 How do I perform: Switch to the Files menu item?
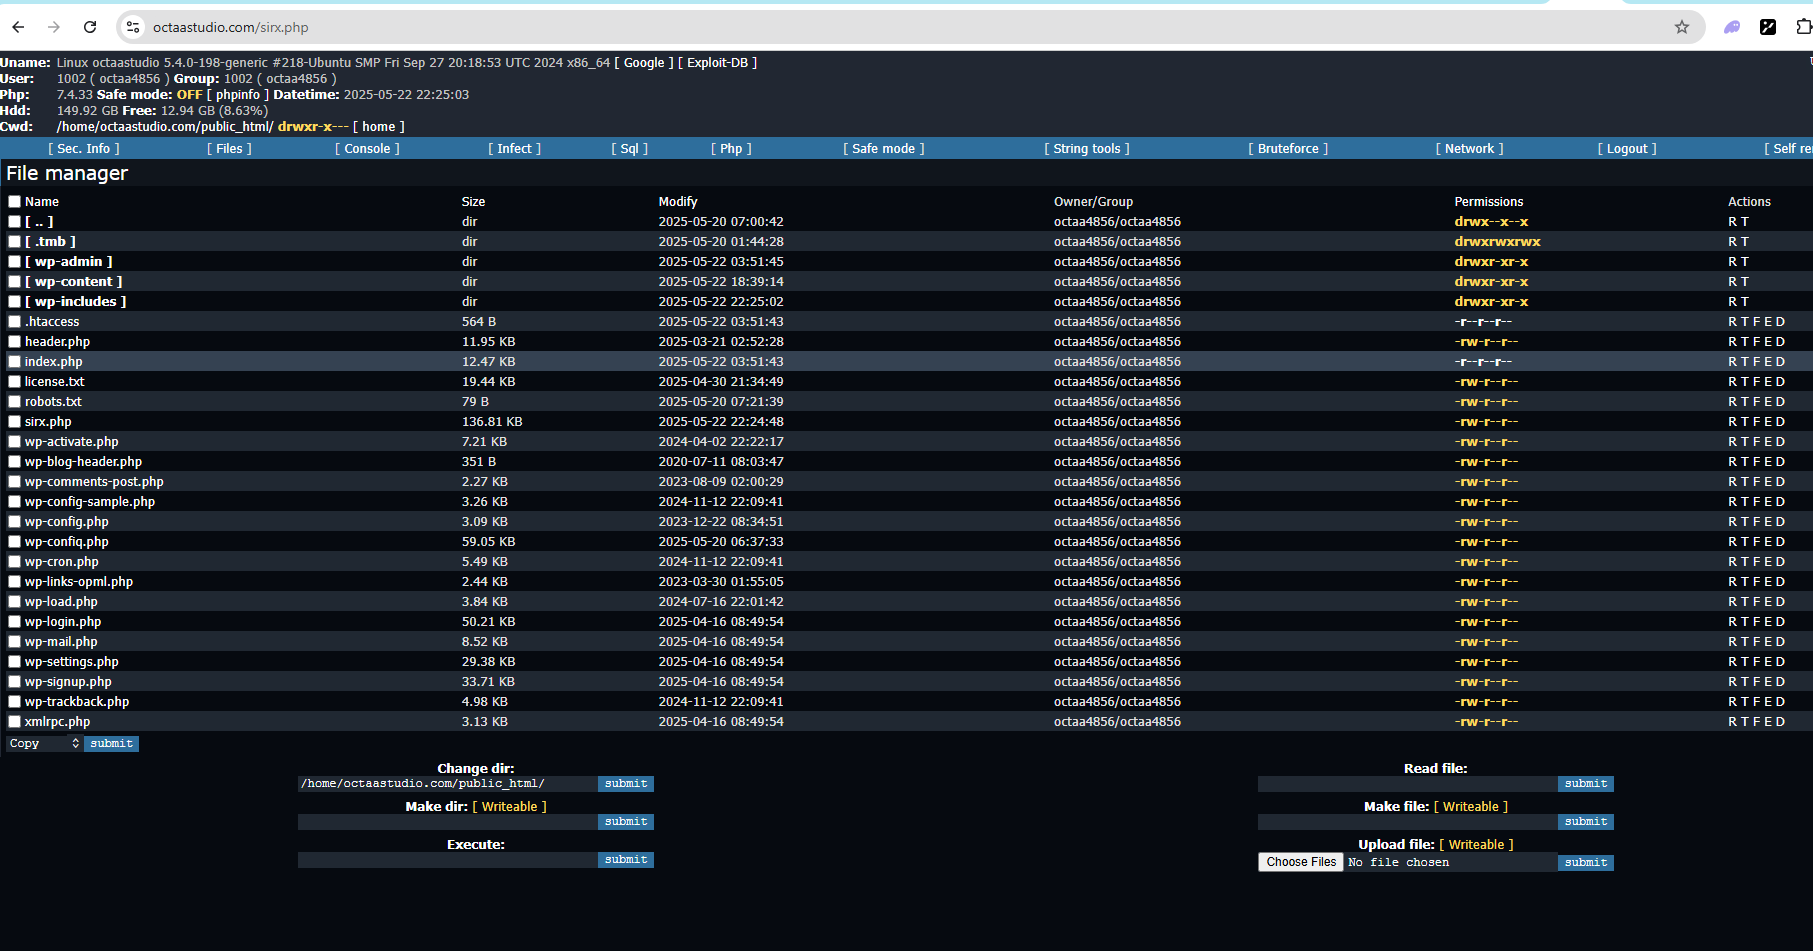point(229,148)
